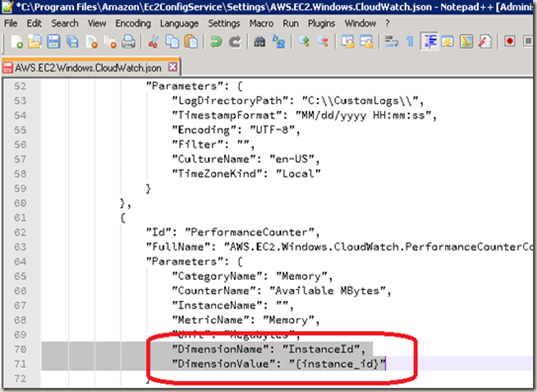Toggle synchronized horizontal scrolling icon
This screenshot has height=392, width=537.
(366, 42)
